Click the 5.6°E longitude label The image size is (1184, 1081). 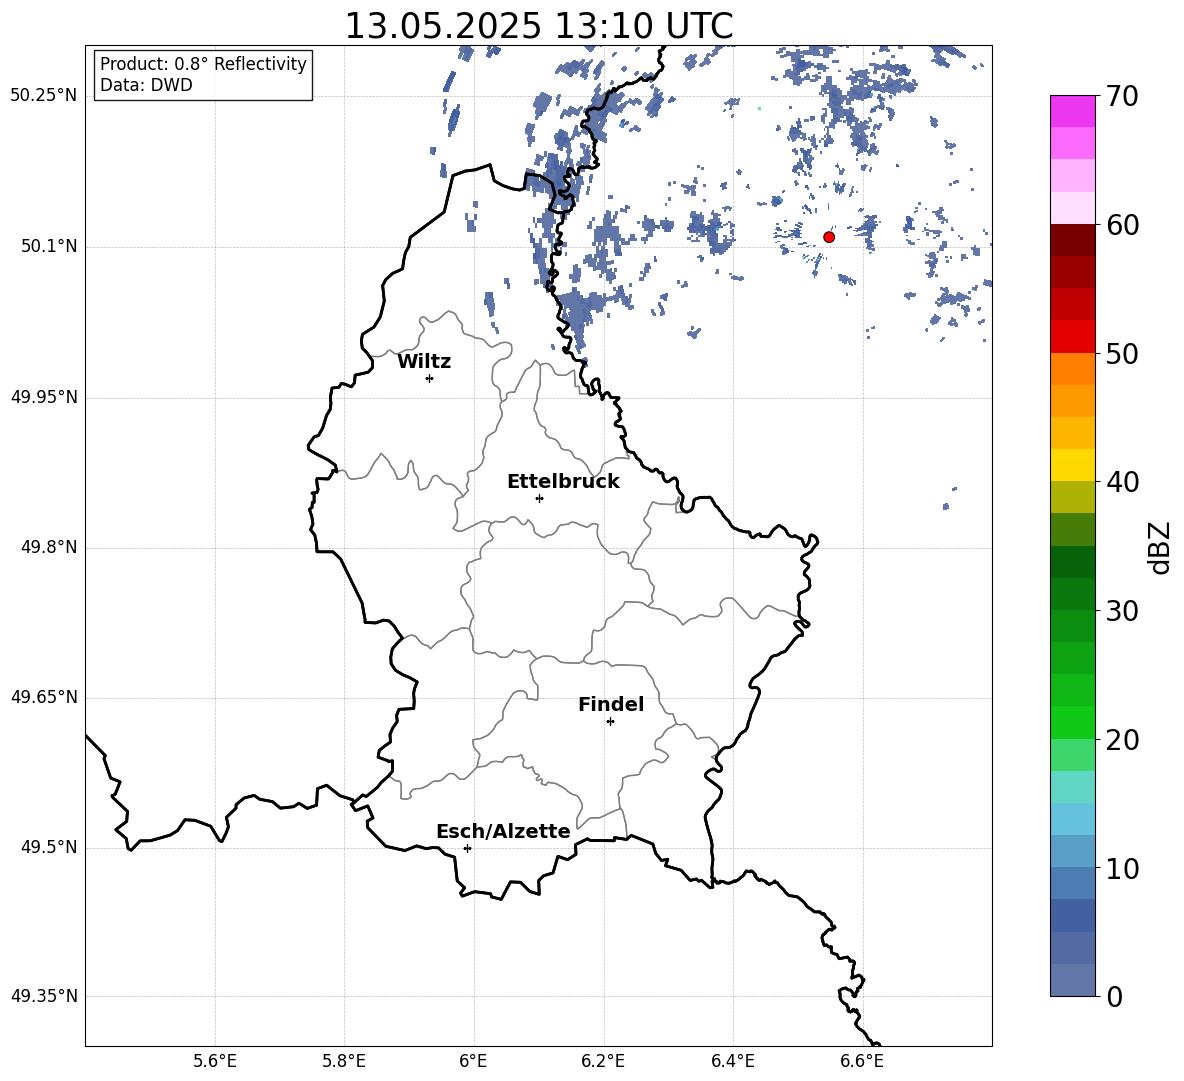point(215,1061)
